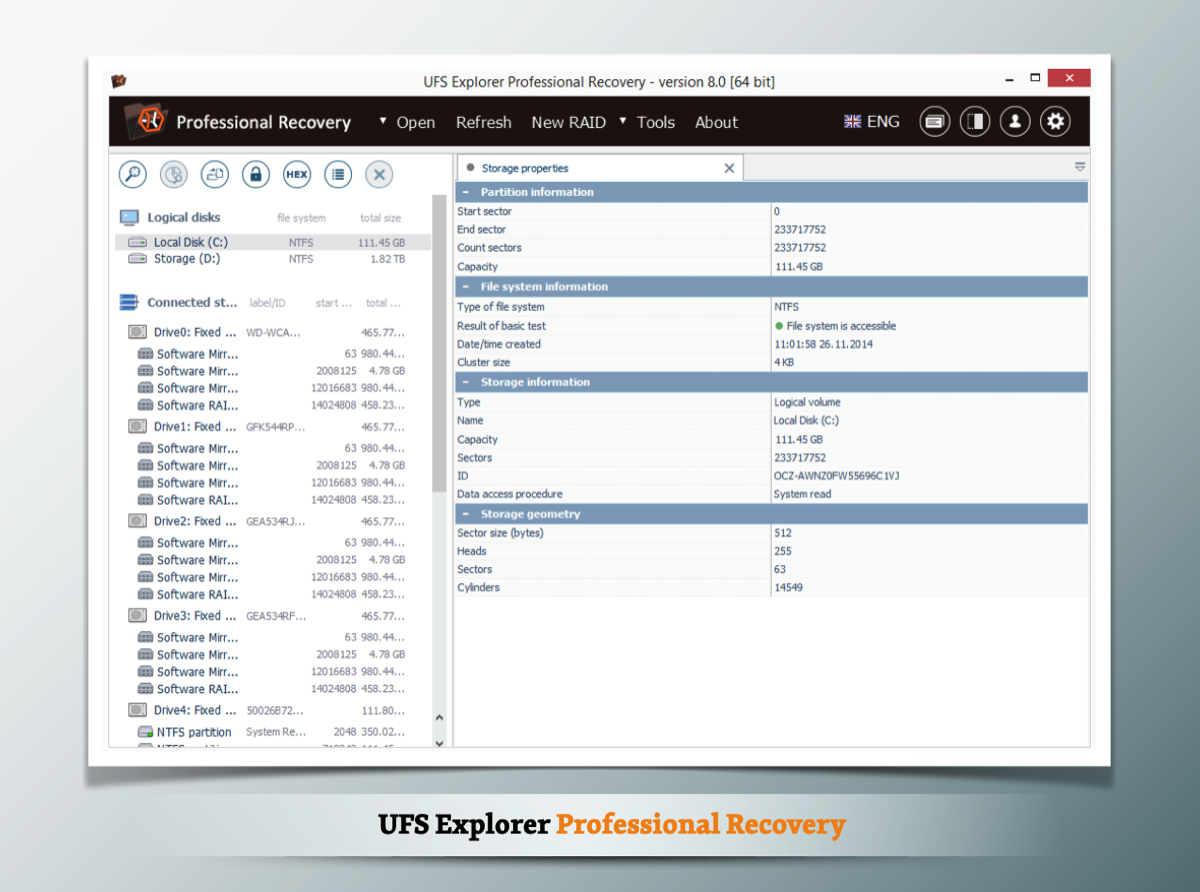Click the list view toolbar icon
The height and width of the screenshot is (892, 1200).
[339, 174]
